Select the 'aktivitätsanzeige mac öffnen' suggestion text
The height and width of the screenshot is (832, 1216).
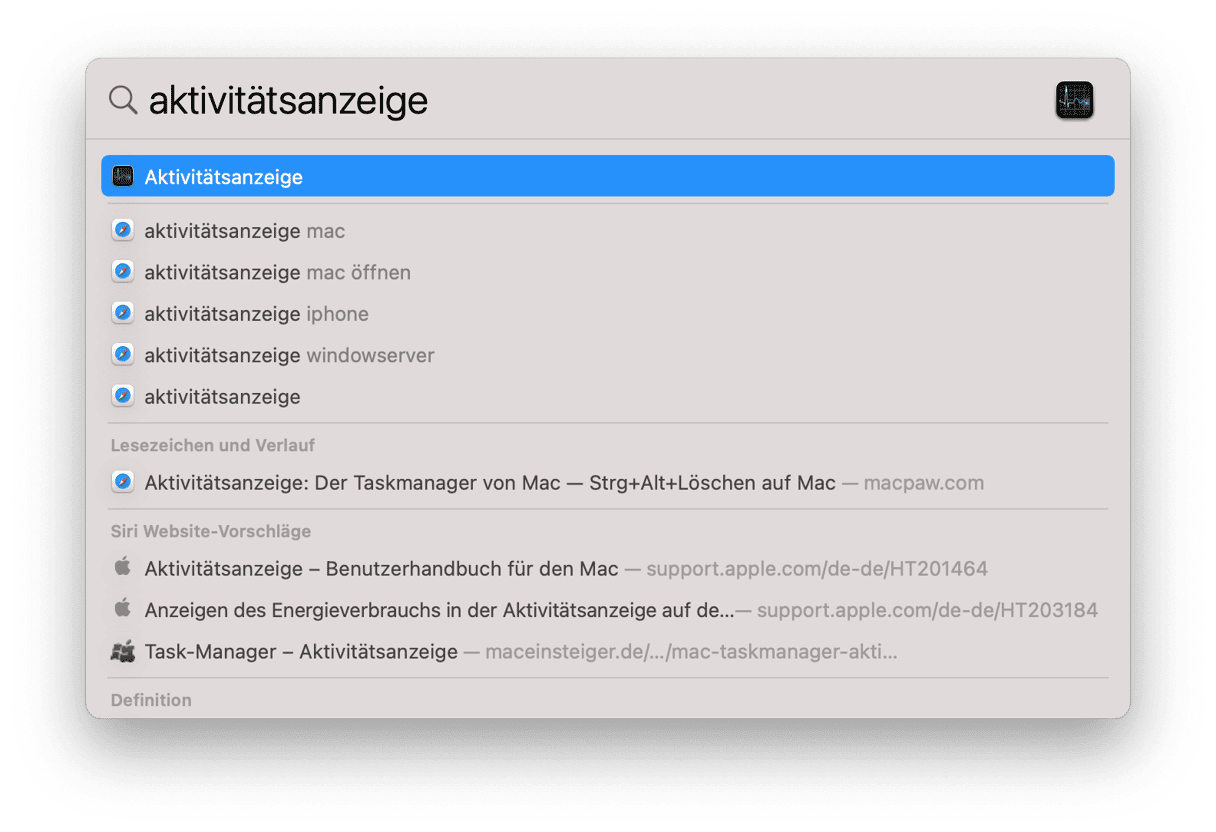click(277, 272)
